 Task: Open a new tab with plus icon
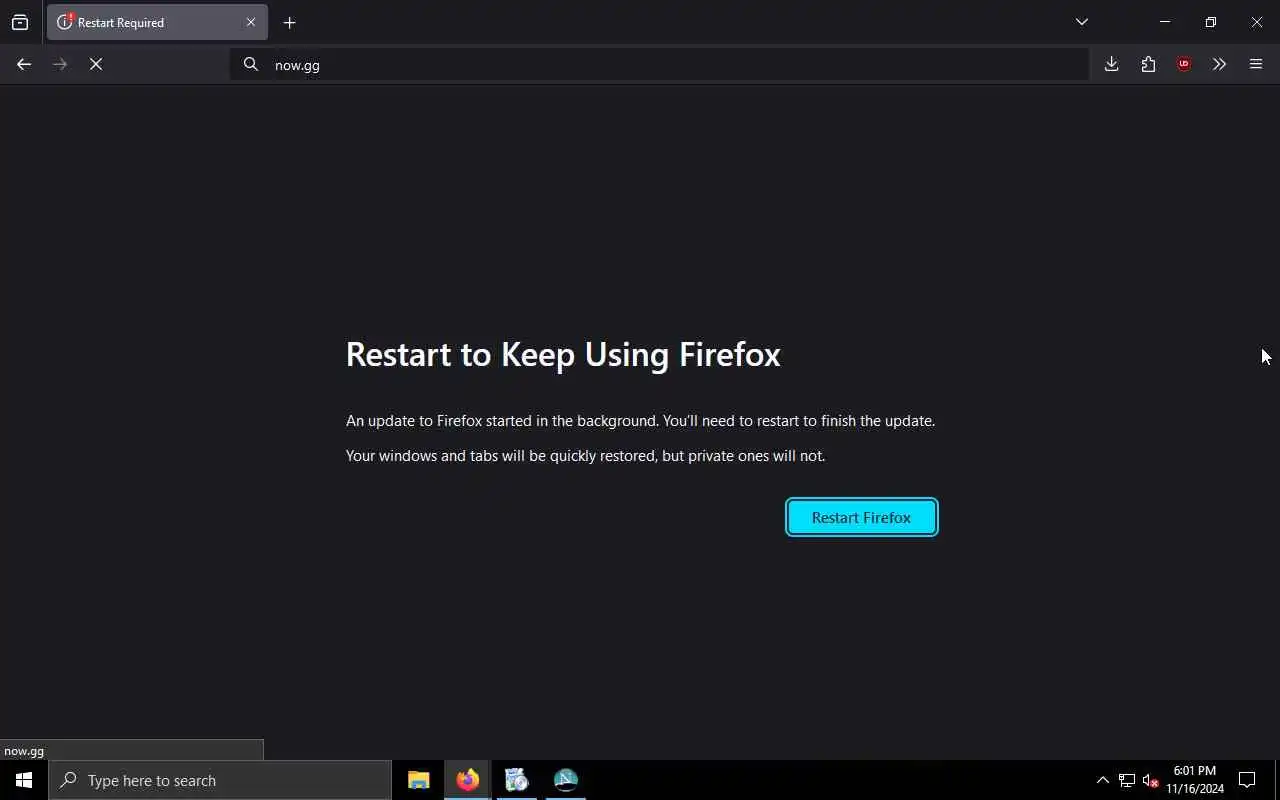289,22
